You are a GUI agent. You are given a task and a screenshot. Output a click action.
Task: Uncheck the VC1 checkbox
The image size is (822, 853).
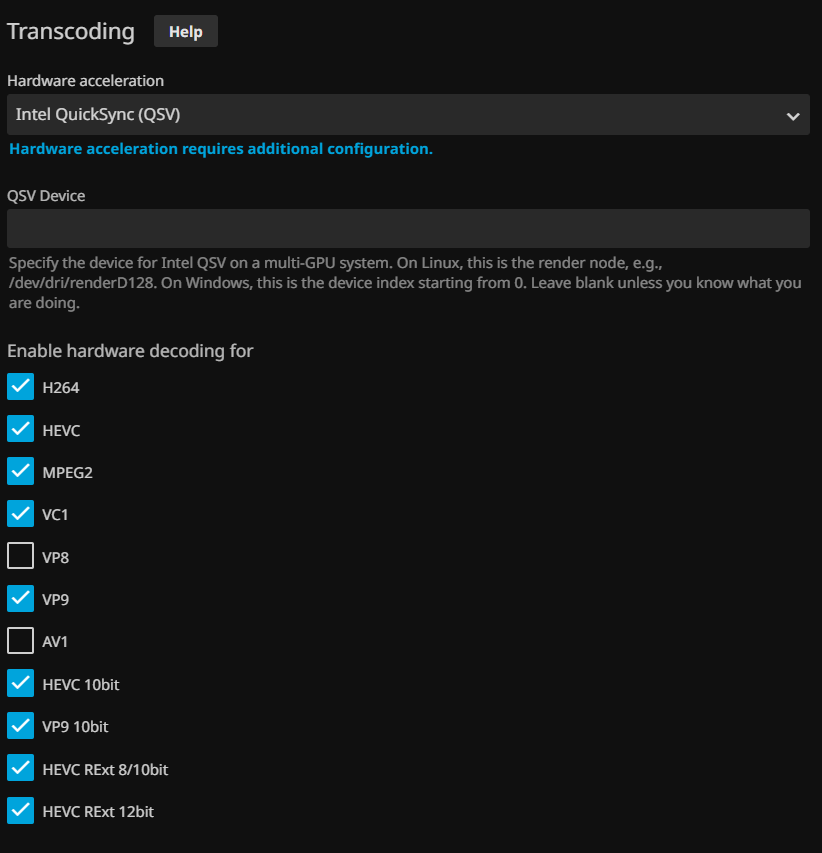pyautogui.click(x=21, y=514)
